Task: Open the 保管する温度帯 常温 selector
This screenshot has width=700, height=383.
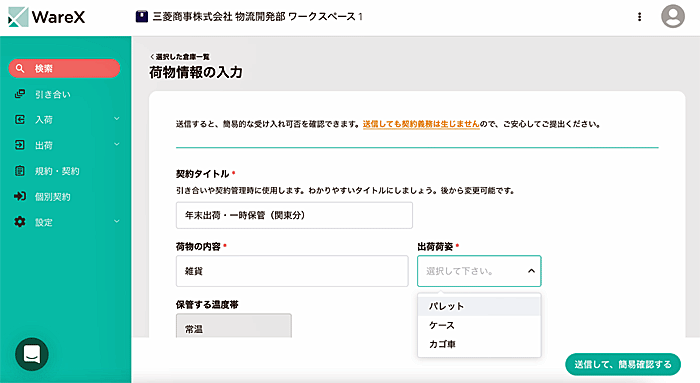Action: (234, 326)
